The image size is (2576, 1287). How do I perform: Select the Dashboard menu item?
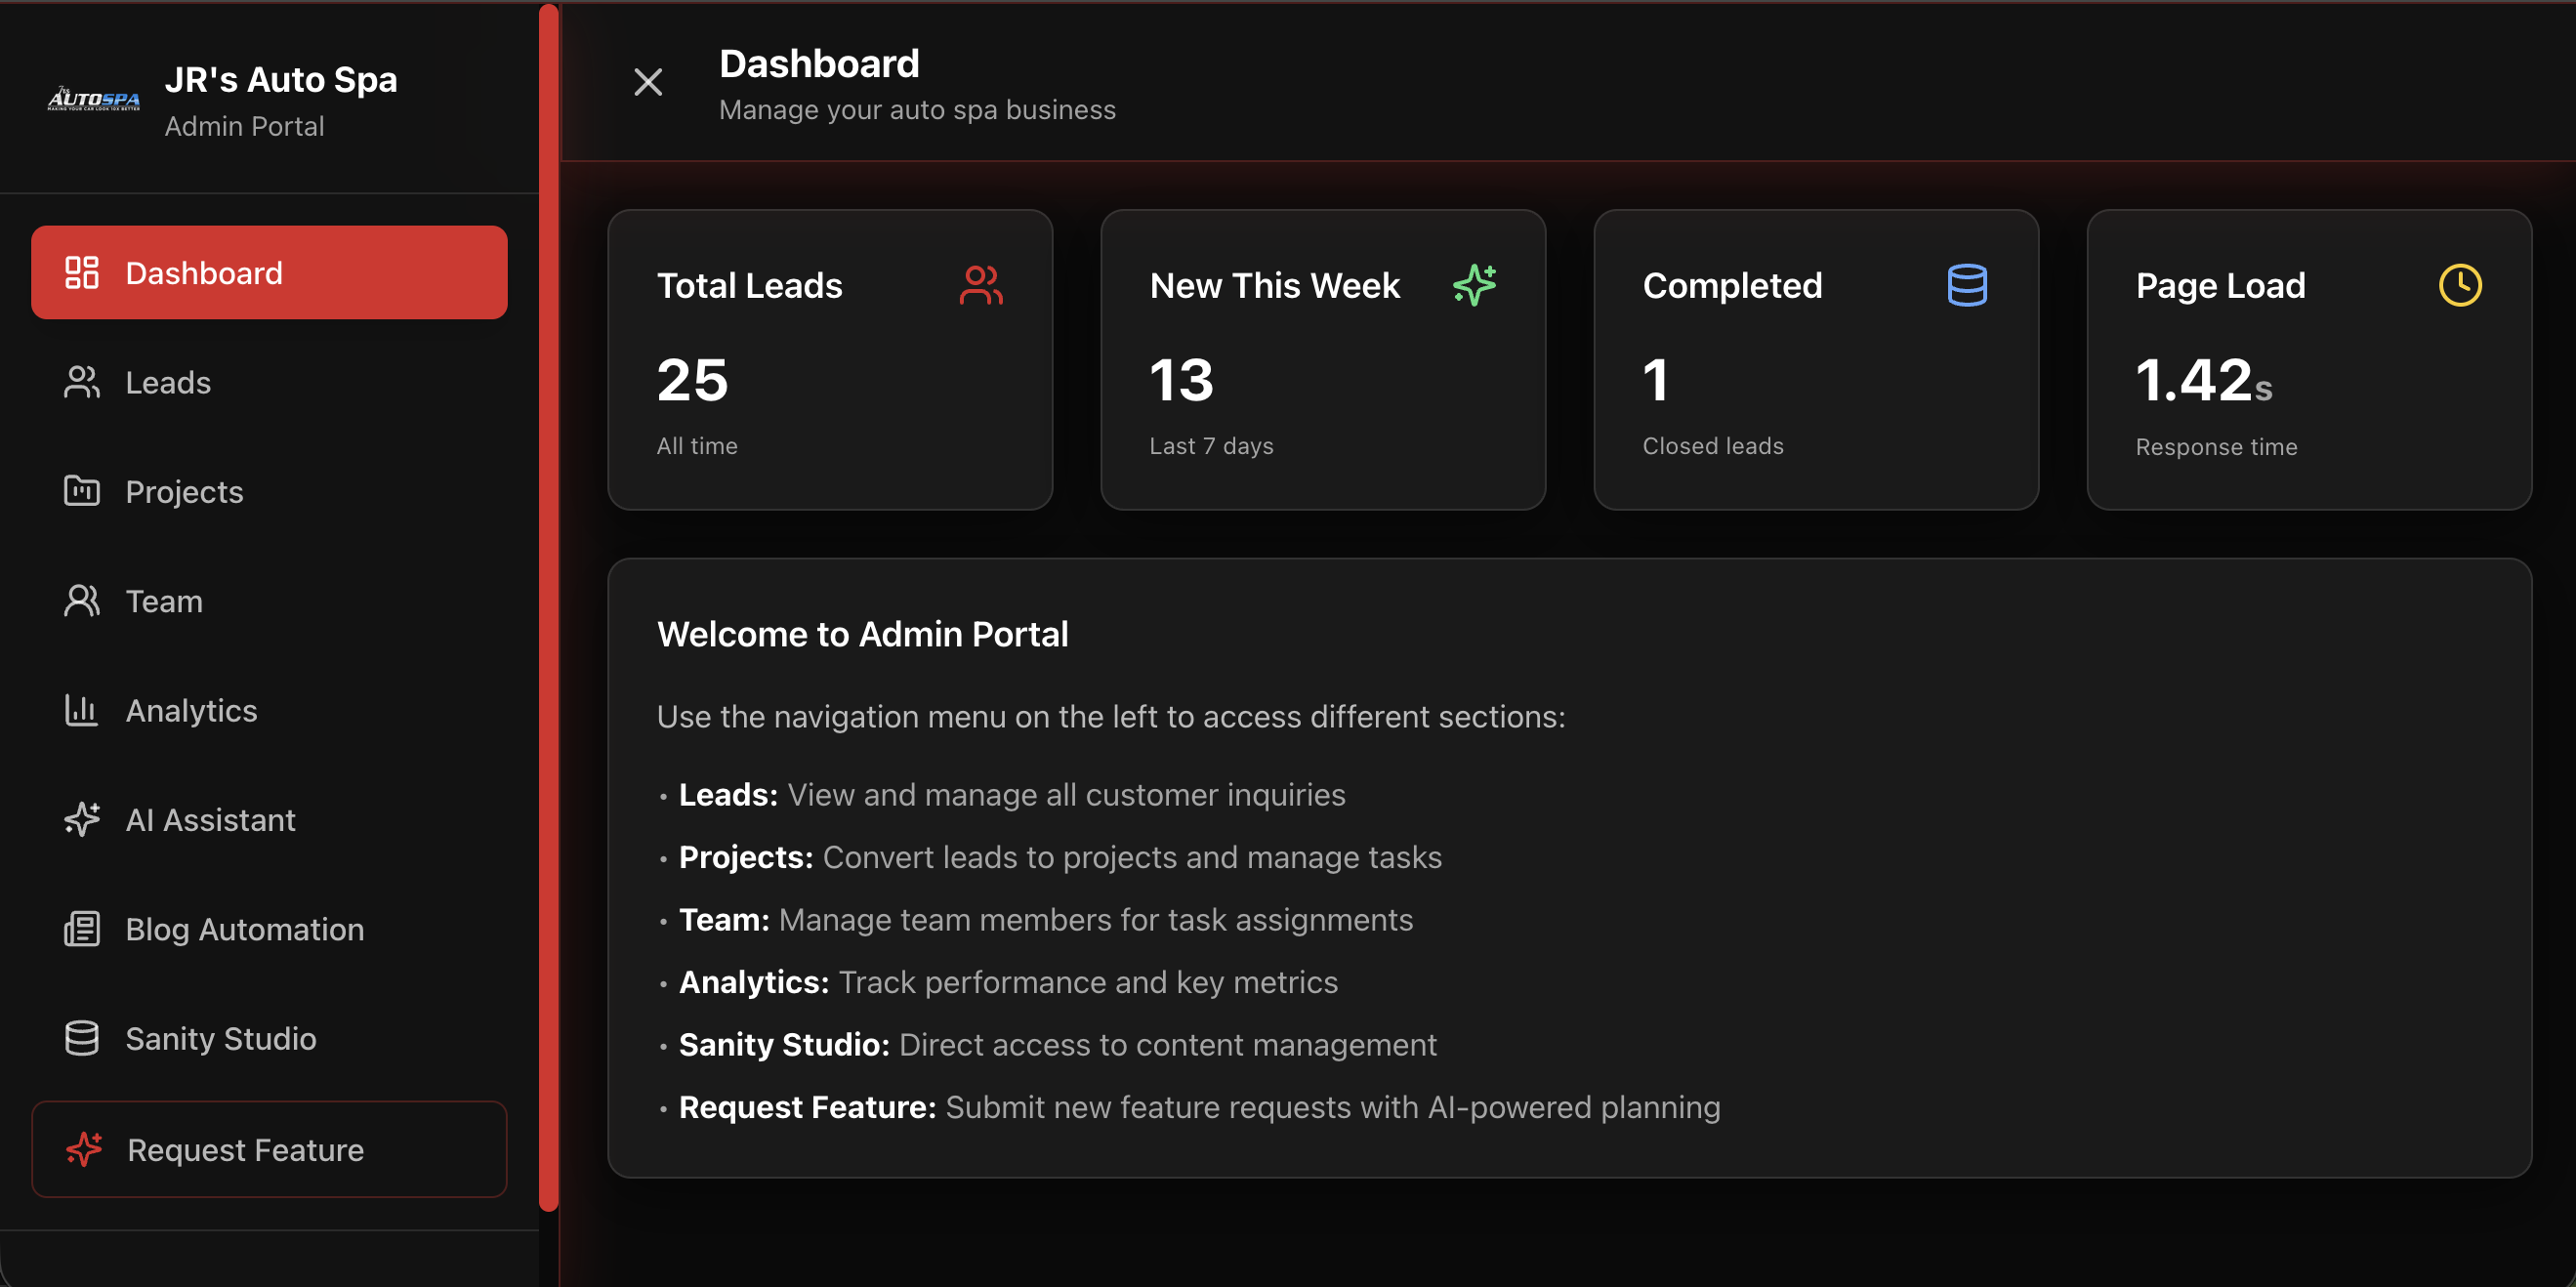tap(269, 273)
